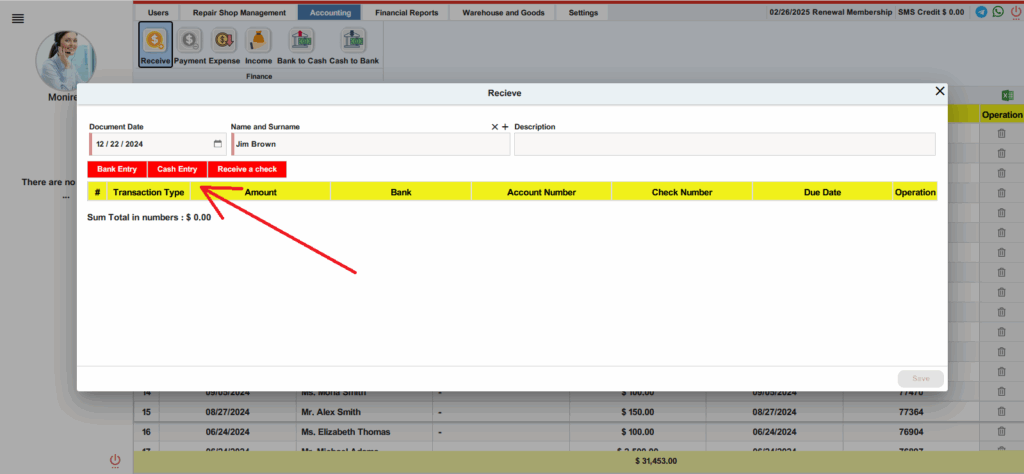The width and height of the screenshot is (1024, 474).
Task: Open the Financial Reports tab
Action: coord(406,12)
